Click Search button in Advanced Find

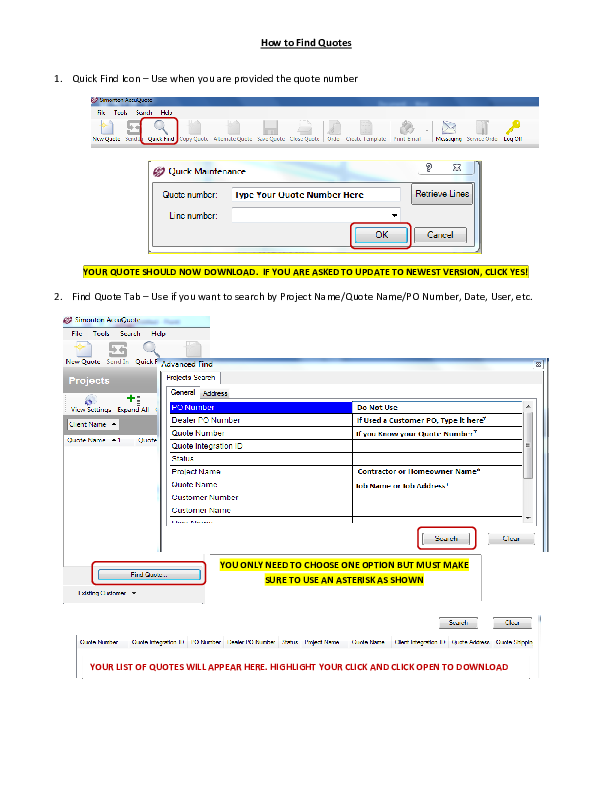click(446, 538)
